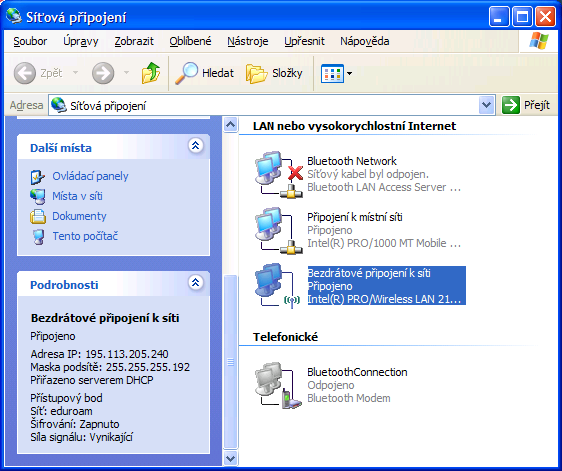This screenshot has width=562, height=471.
Task: Click the green Přejít go button
Action: (526, 105)
